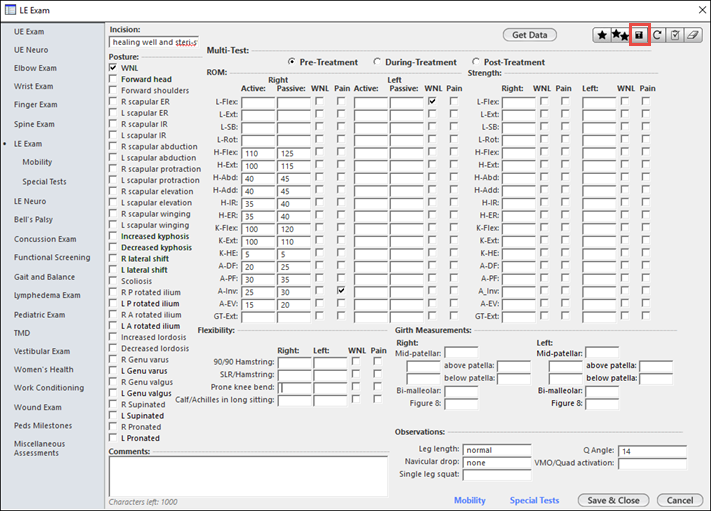Switch to Gait and Balance section
711x511 pixels.
point(44,277)
